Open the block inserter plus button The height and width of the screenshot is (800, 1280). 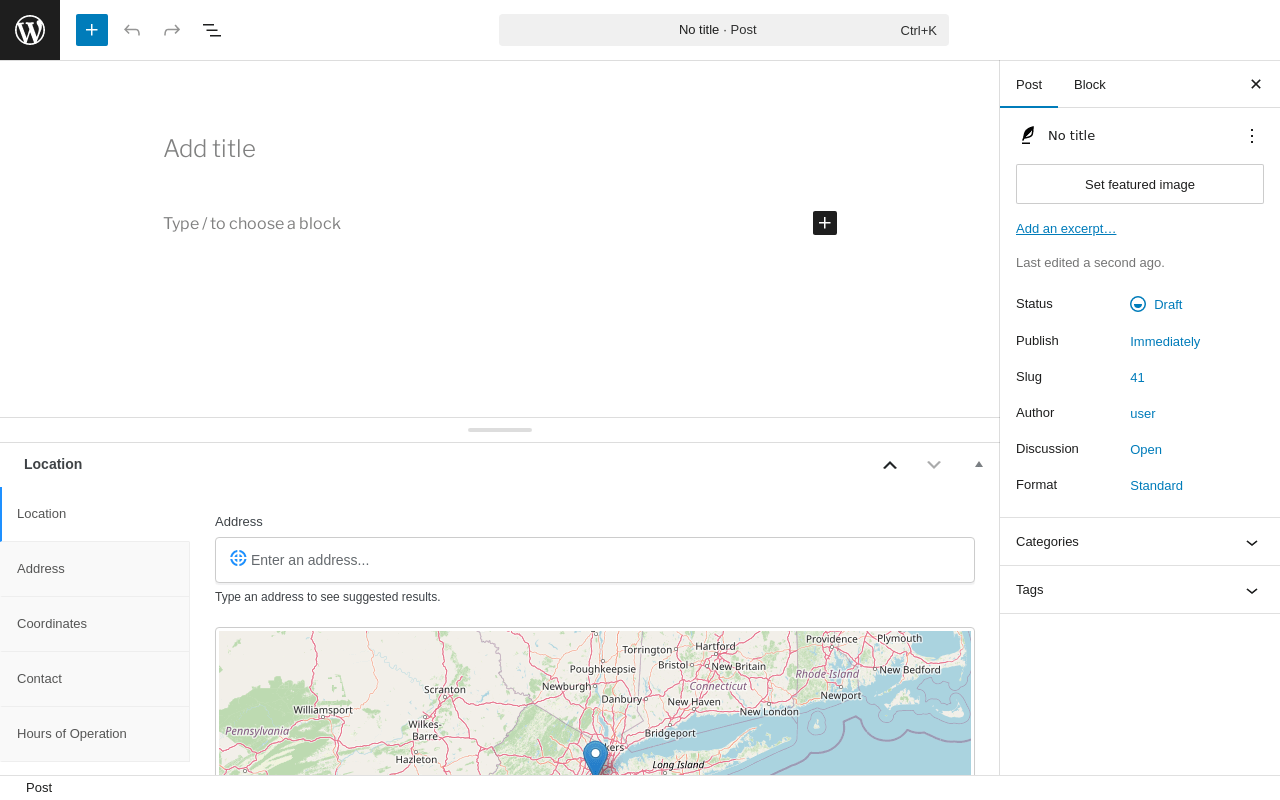[x=92, y=30]
